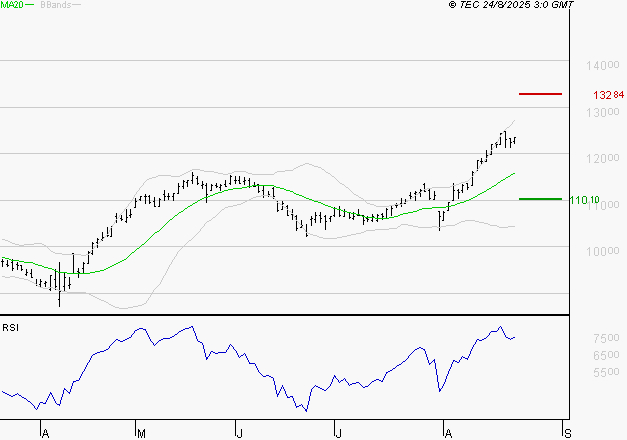Click the BBands legend label
Screen dimensions: 627x440
(x=56, y=5)
